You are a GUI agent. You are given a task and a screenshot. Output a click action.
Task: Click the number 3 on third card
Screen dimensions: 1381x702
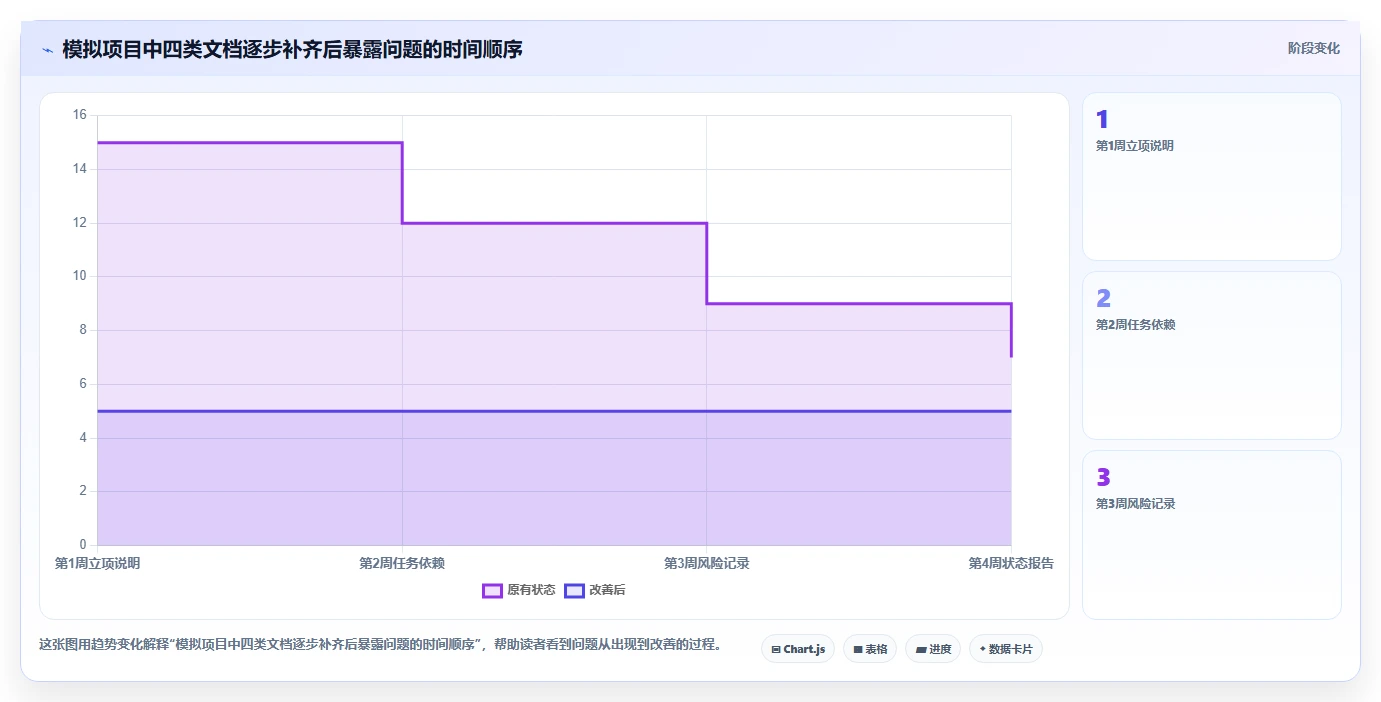pos(1104,477)
